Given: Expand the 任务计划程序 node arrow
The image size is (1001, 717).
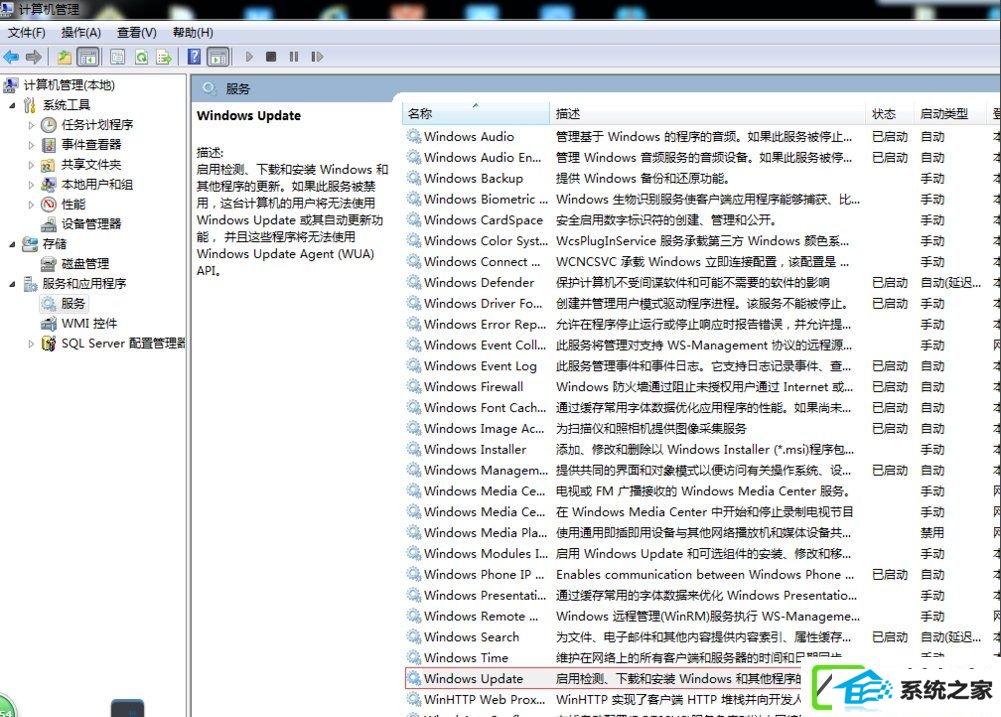Looking at the screenshot, I should point(31,125).
